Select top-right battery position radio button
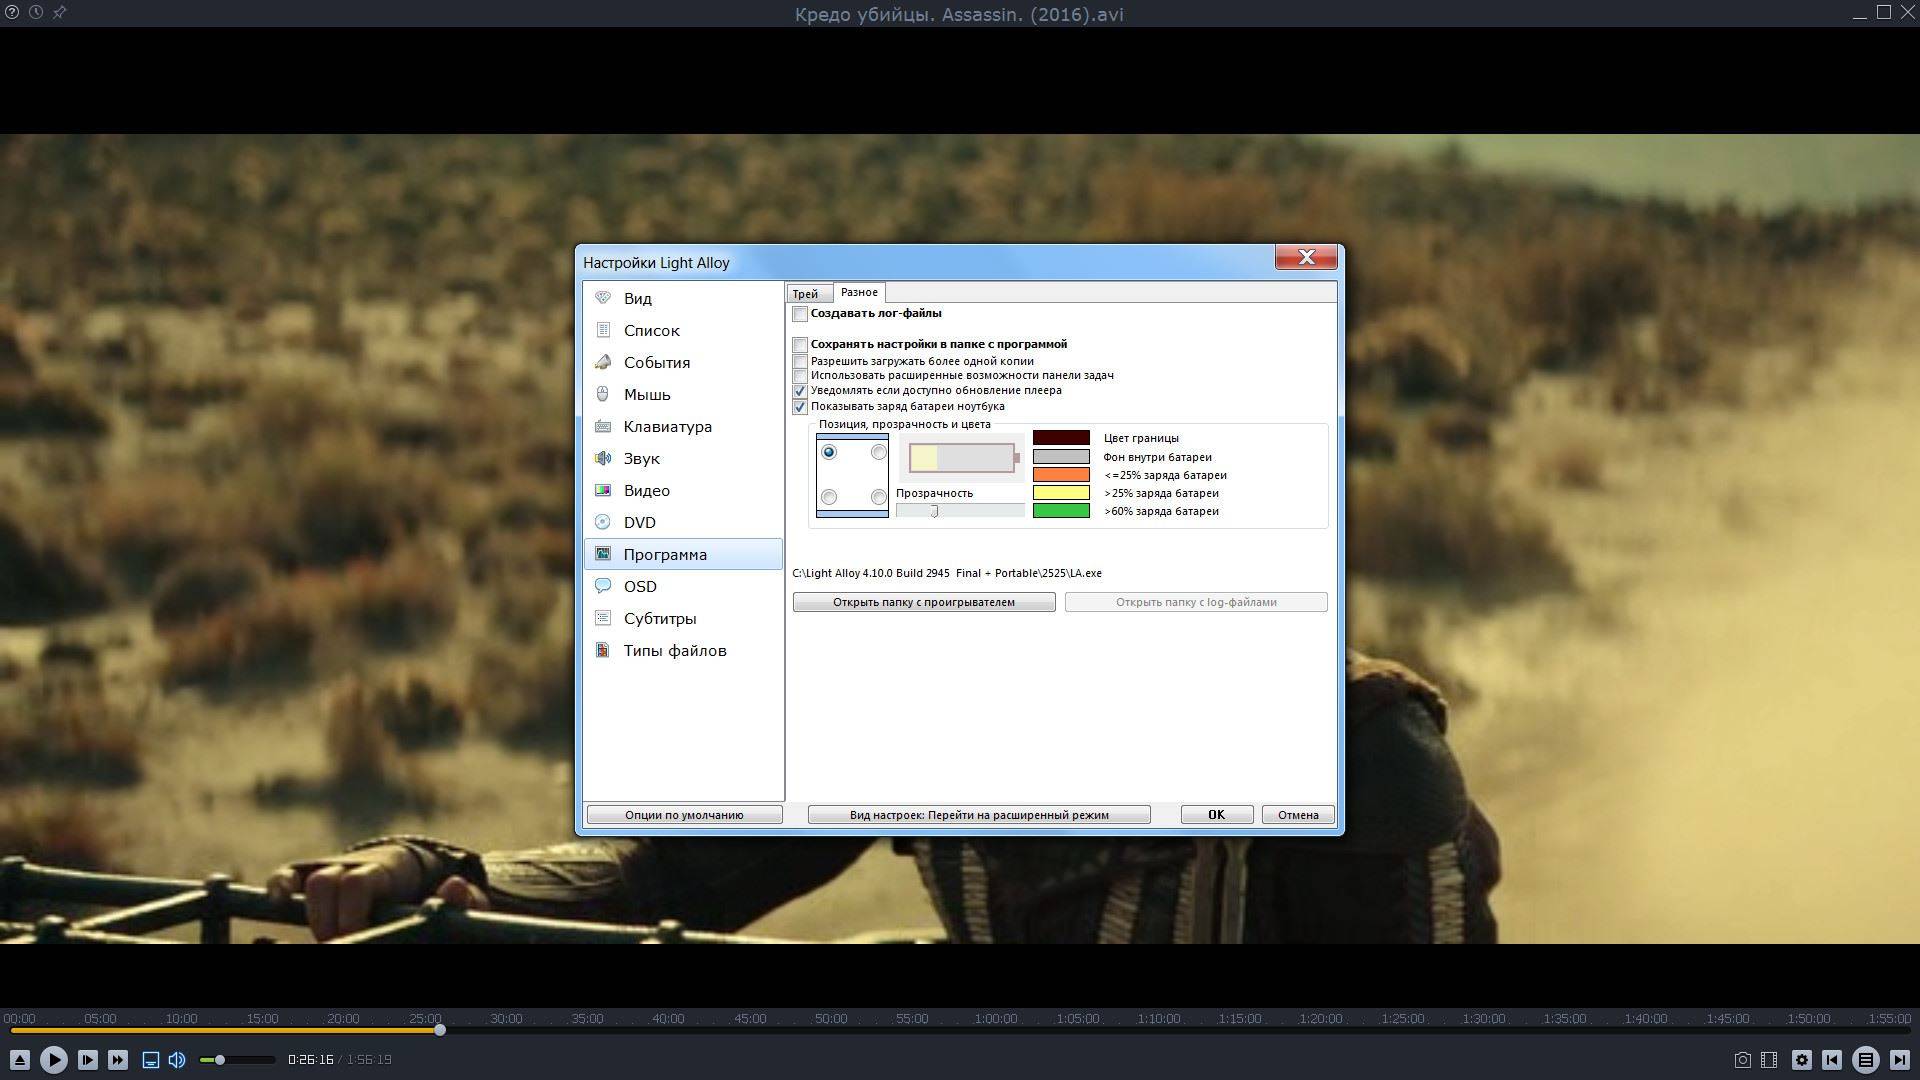1920x1080 pixels. pos(878,452)
